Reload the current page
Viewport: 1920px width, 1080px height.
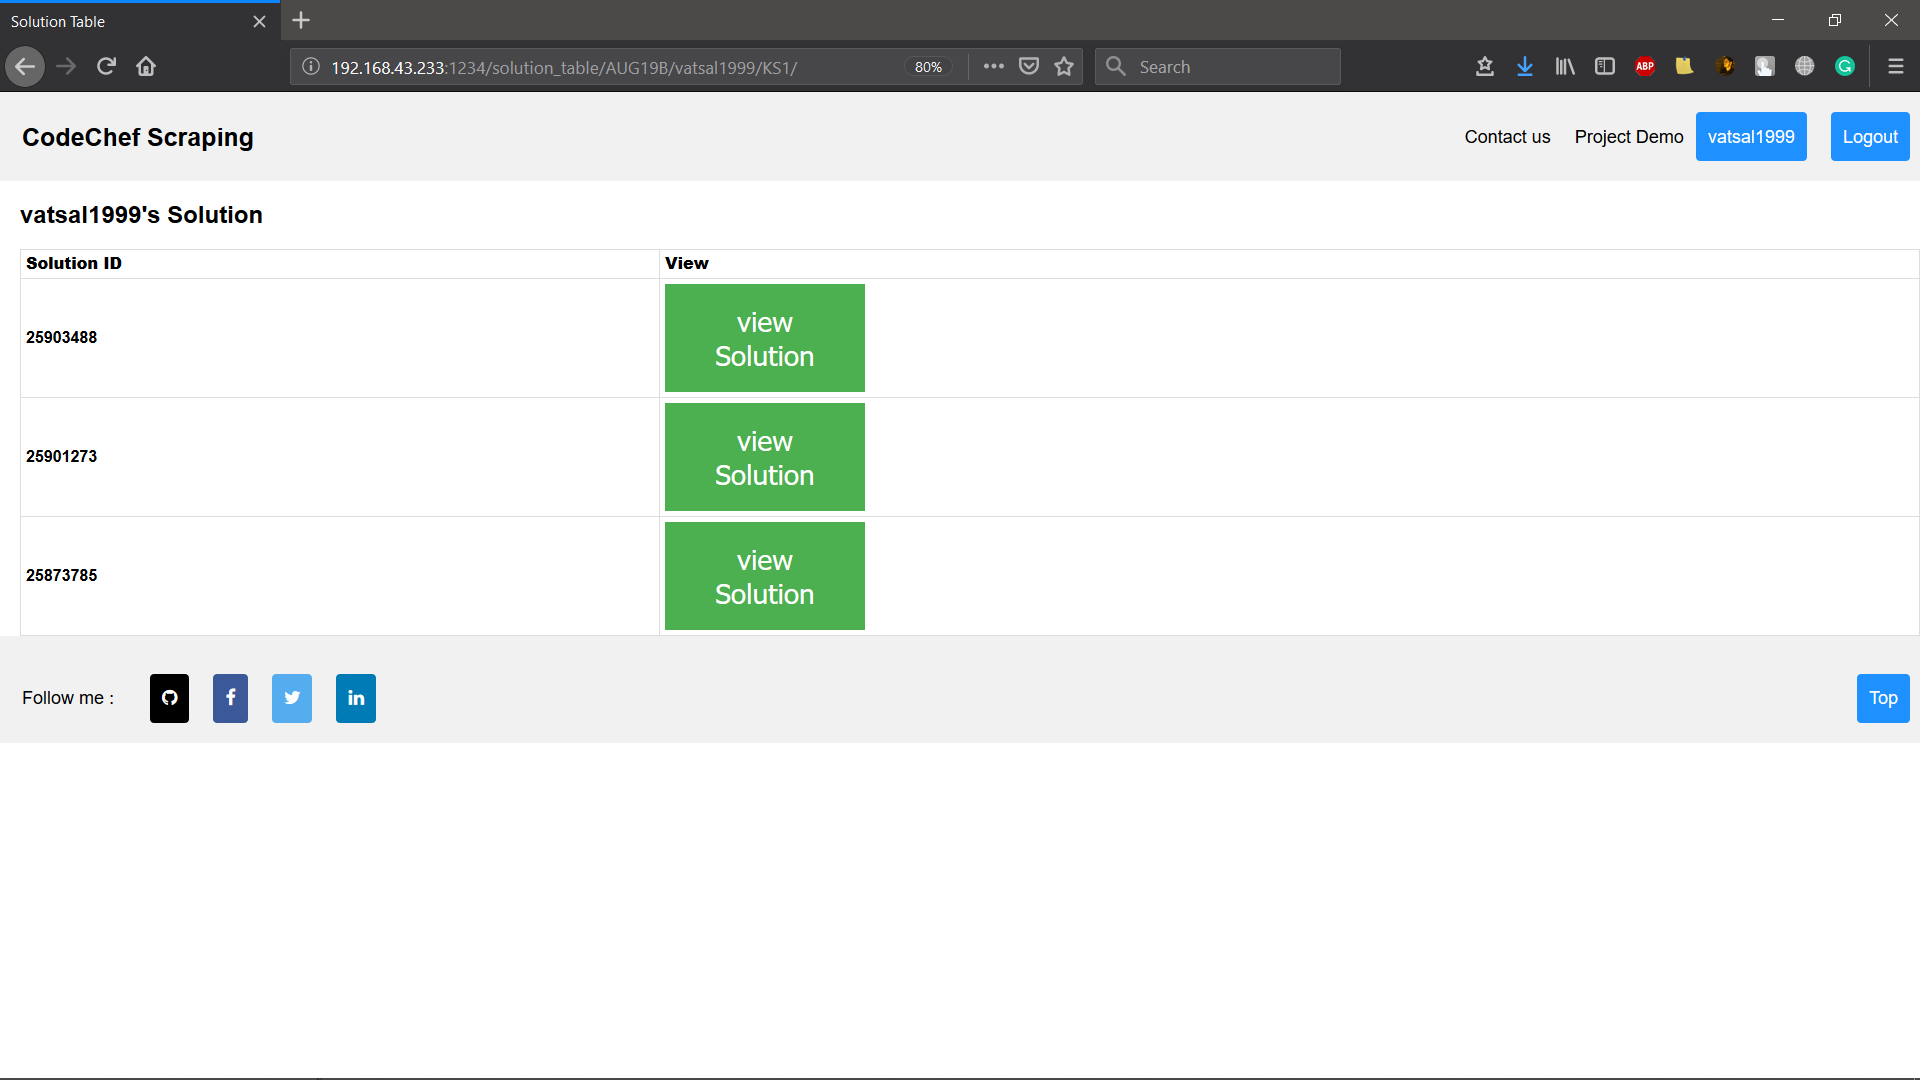pos(106,66)
